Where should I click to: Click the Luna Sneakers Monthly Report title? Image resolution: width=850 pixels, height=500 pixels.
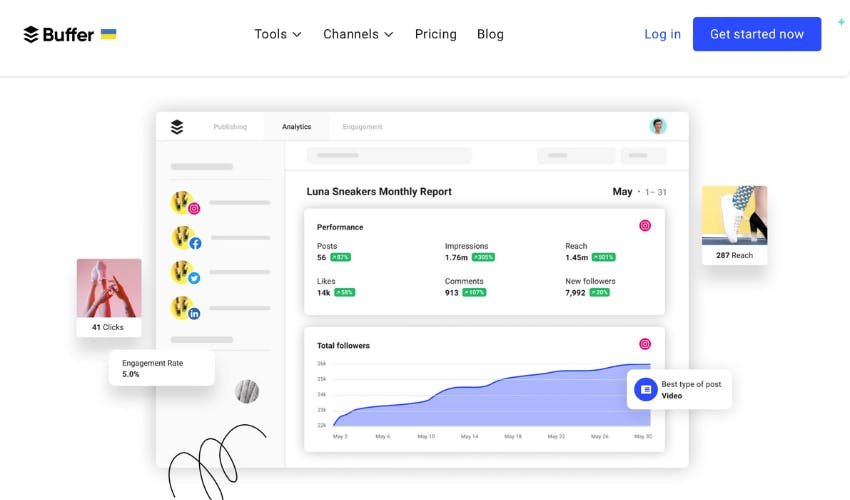[379, 191]
